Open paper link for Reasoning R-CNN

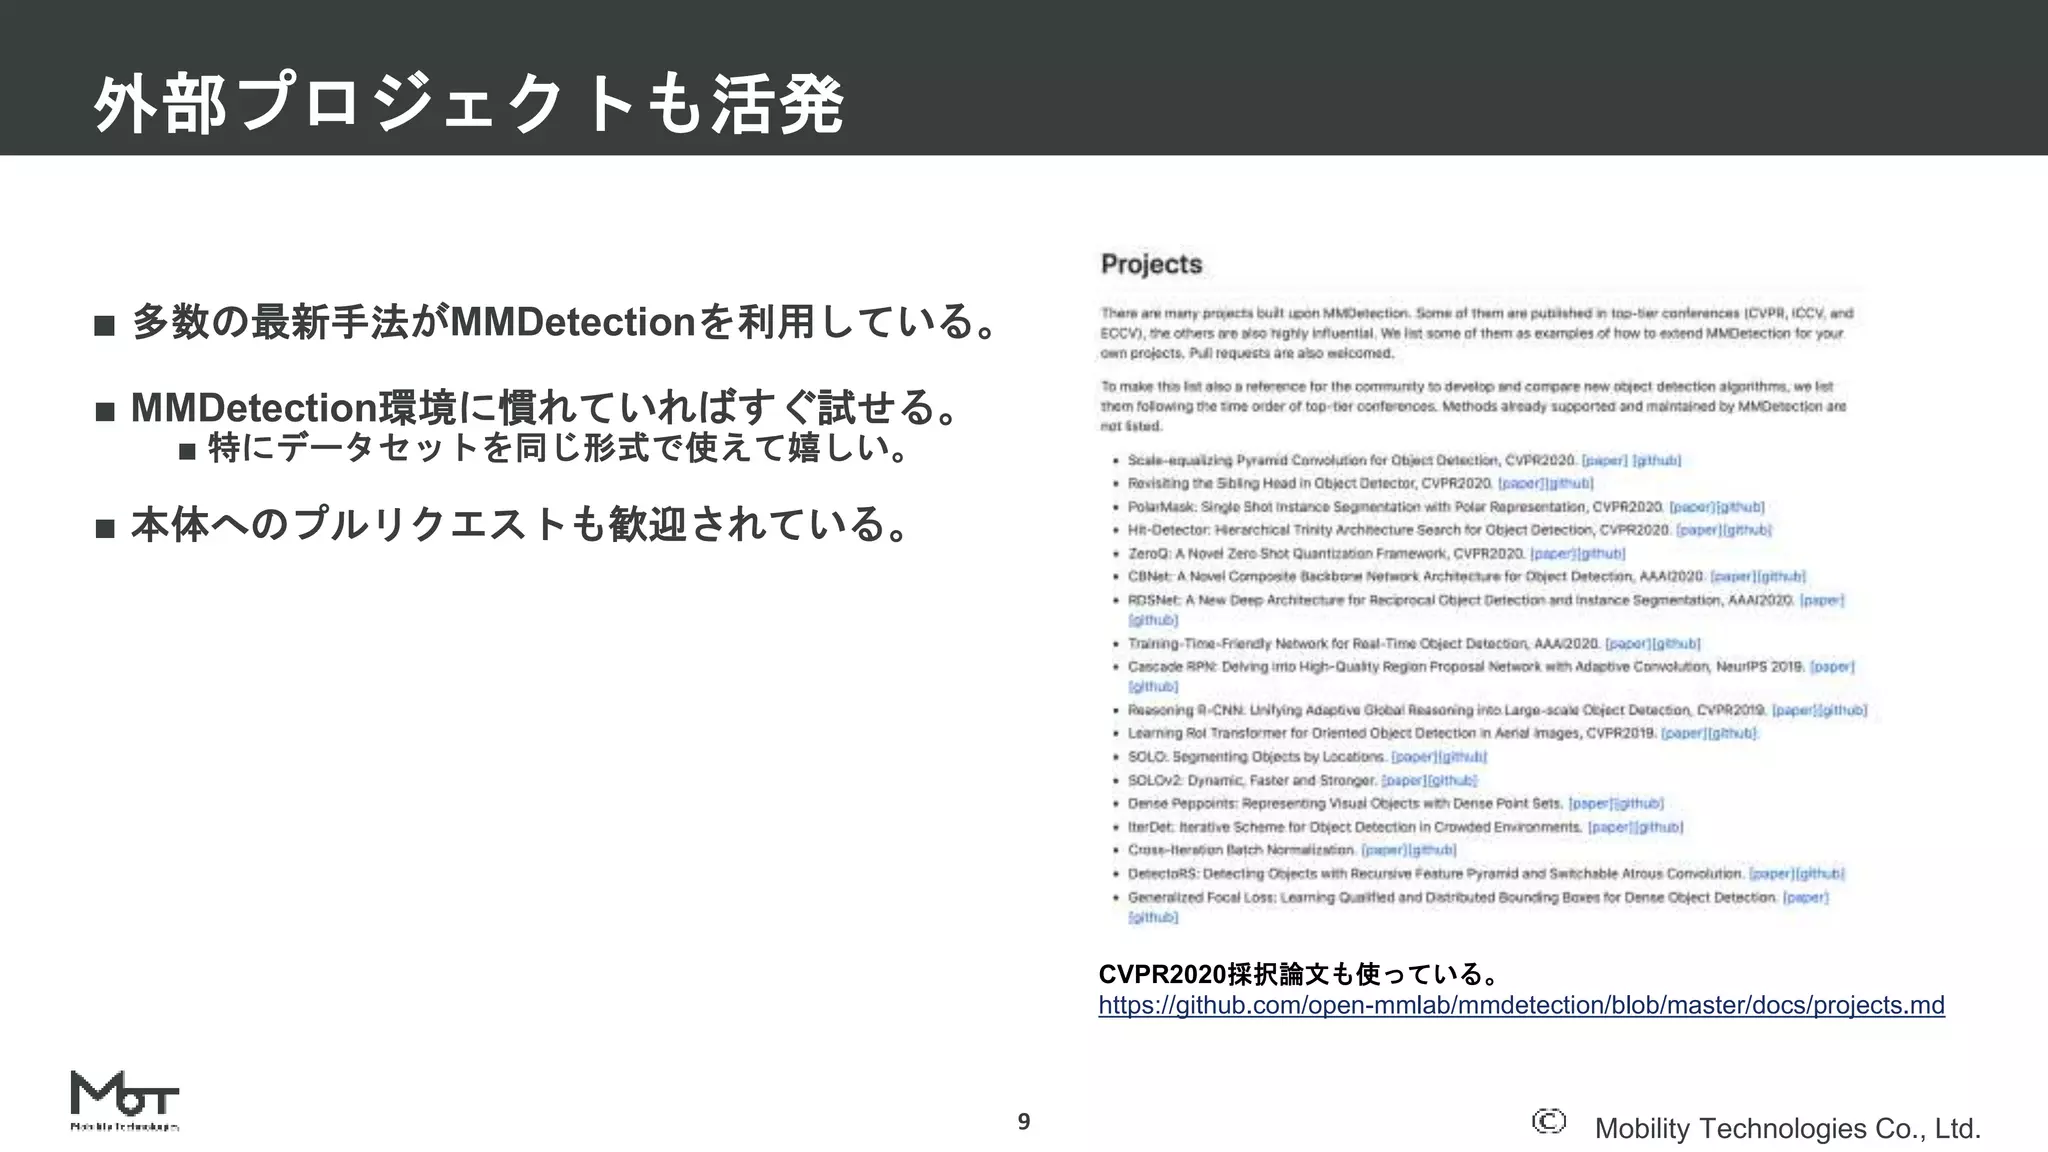(x=1795, y=711)
